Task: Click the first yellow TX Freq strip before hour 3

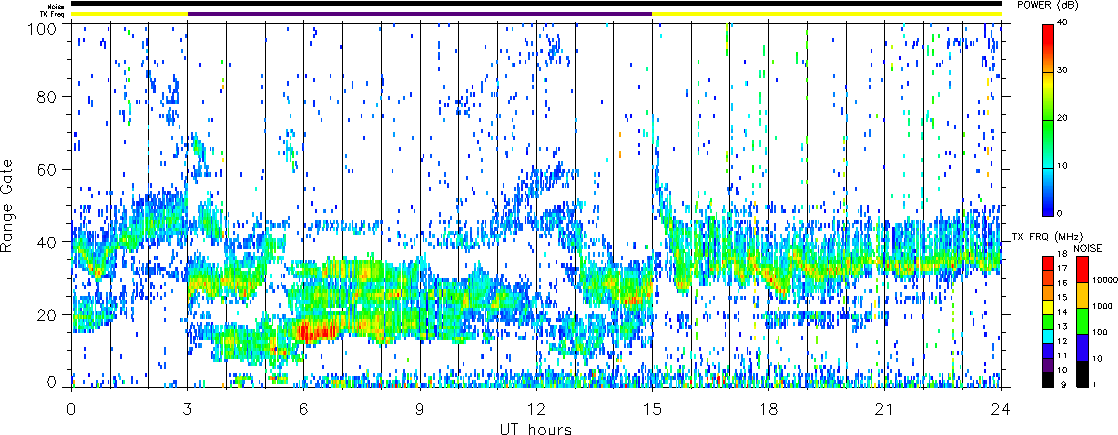Action: (x=129, y=14)
